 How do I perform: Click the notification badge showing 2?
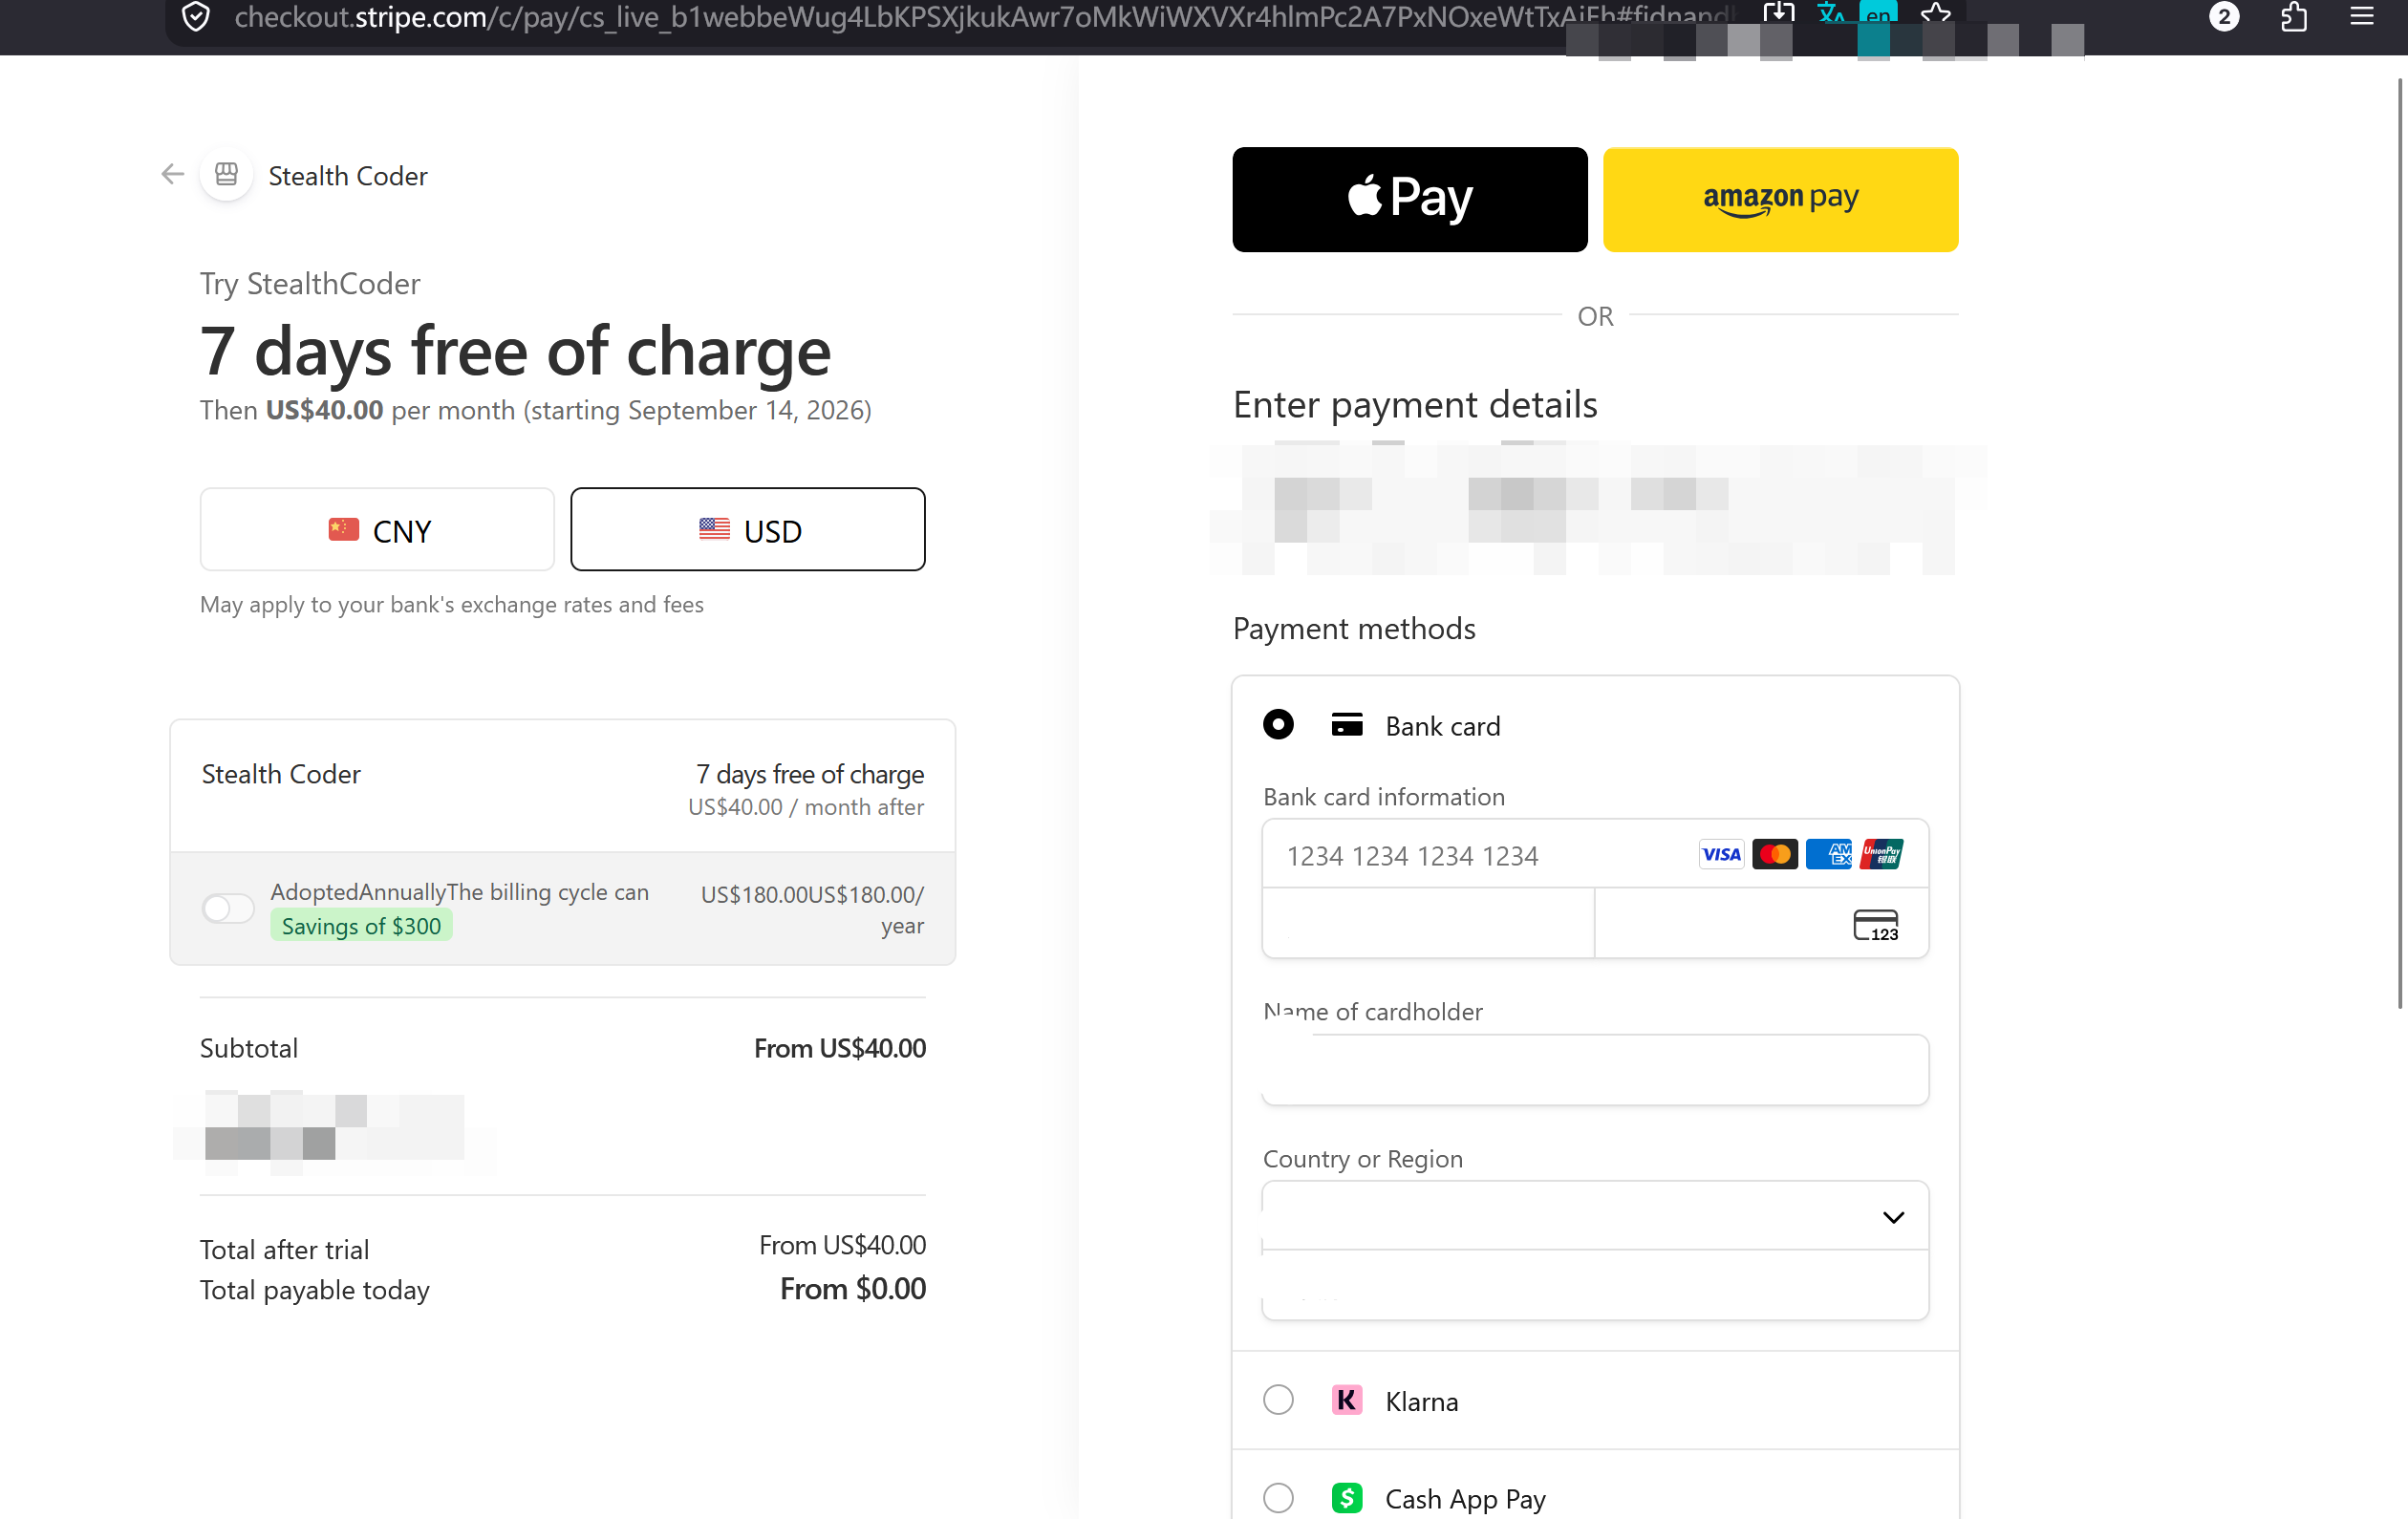tap(2224, 17)
